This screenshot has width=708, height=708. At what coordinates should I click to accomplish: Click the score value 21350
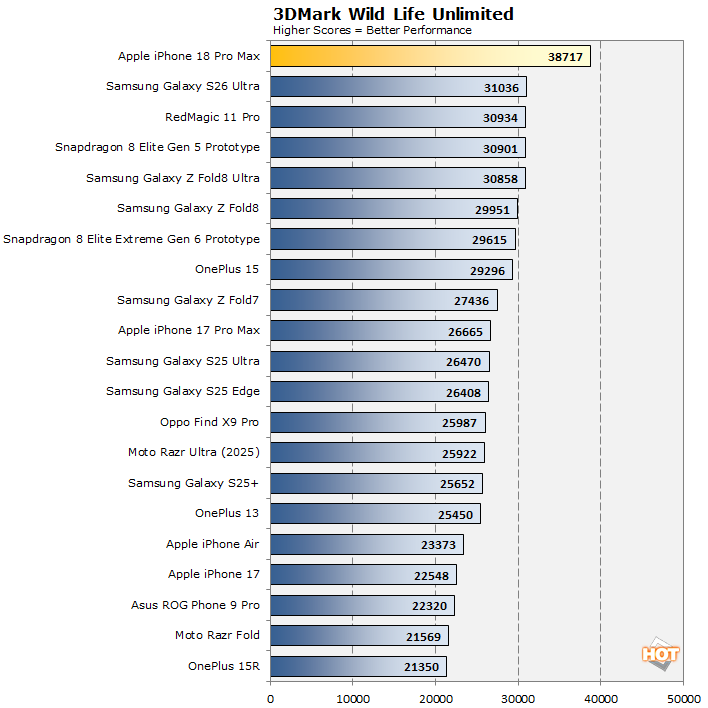click(x=421, y=666)
